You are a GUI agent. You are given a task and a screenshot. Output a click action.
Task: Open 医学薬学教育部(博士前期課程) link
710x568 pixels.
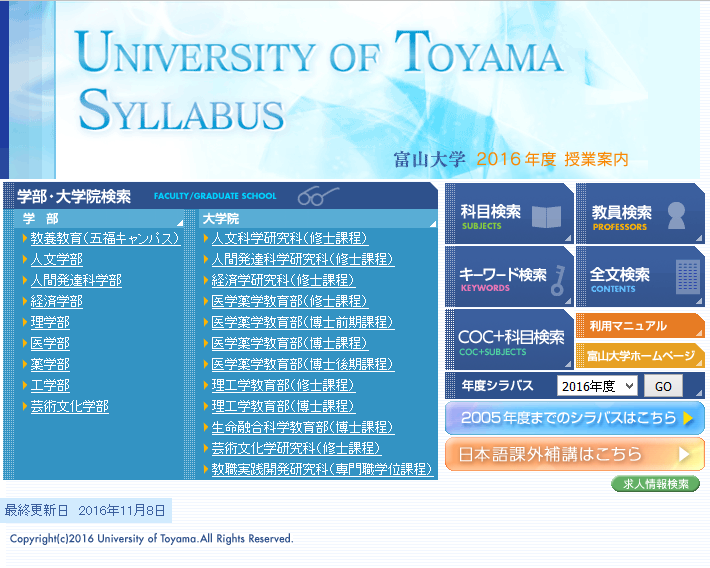click(303, 323)
